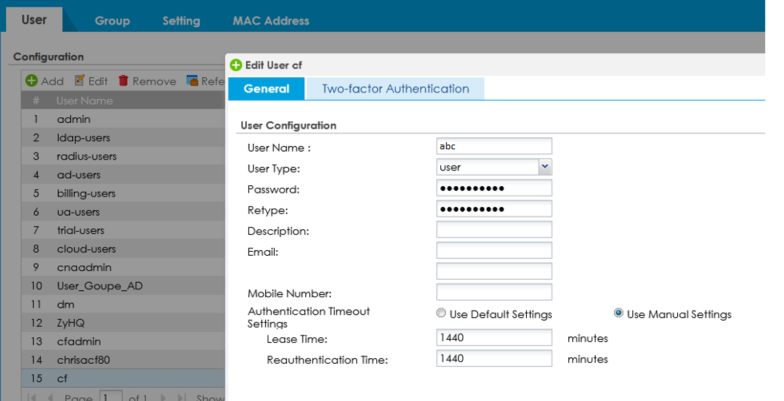
Task: Click the Email input field
Action: point(494,251)
